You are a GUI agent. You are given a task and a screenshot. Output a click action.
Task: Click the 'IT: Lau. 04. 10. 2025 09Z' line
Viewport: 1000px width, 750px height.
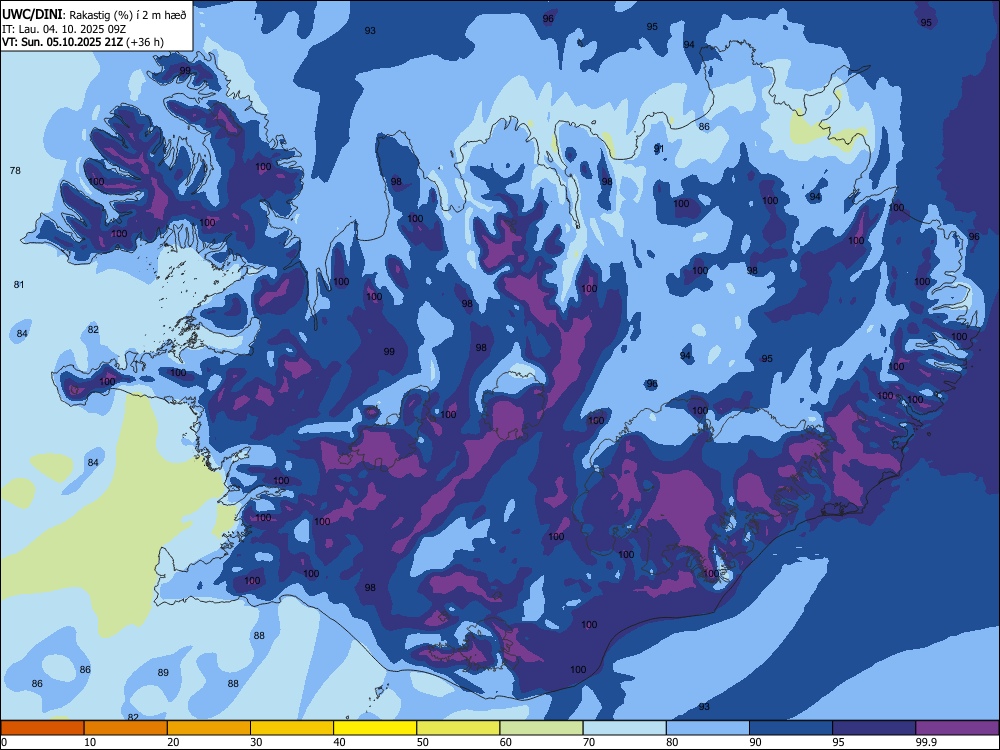[x=64, y=29]
